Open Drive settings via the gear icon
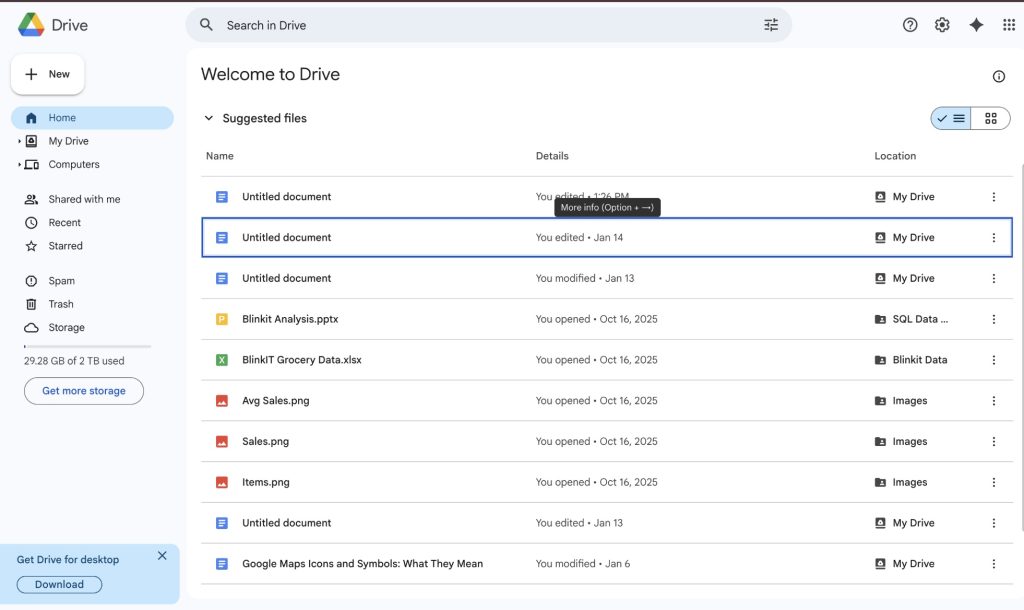 942,24
